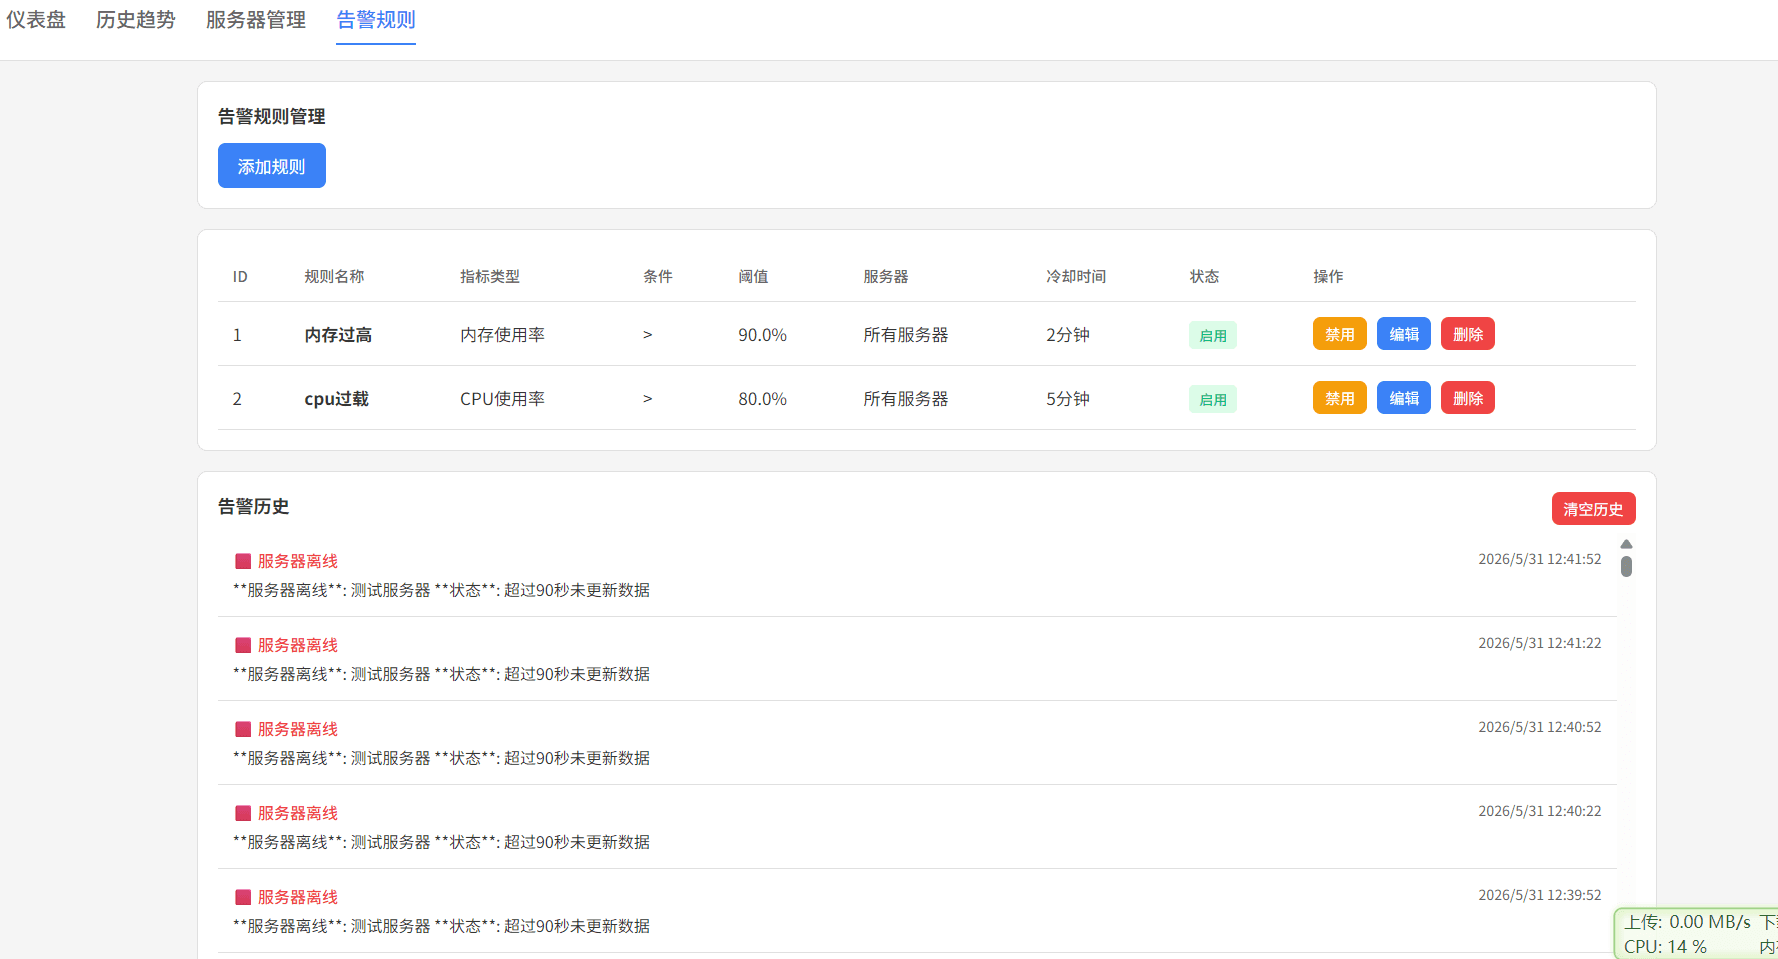1778x959 pixels.
Task: Click the 清空历史 button
Action: 1594,509
